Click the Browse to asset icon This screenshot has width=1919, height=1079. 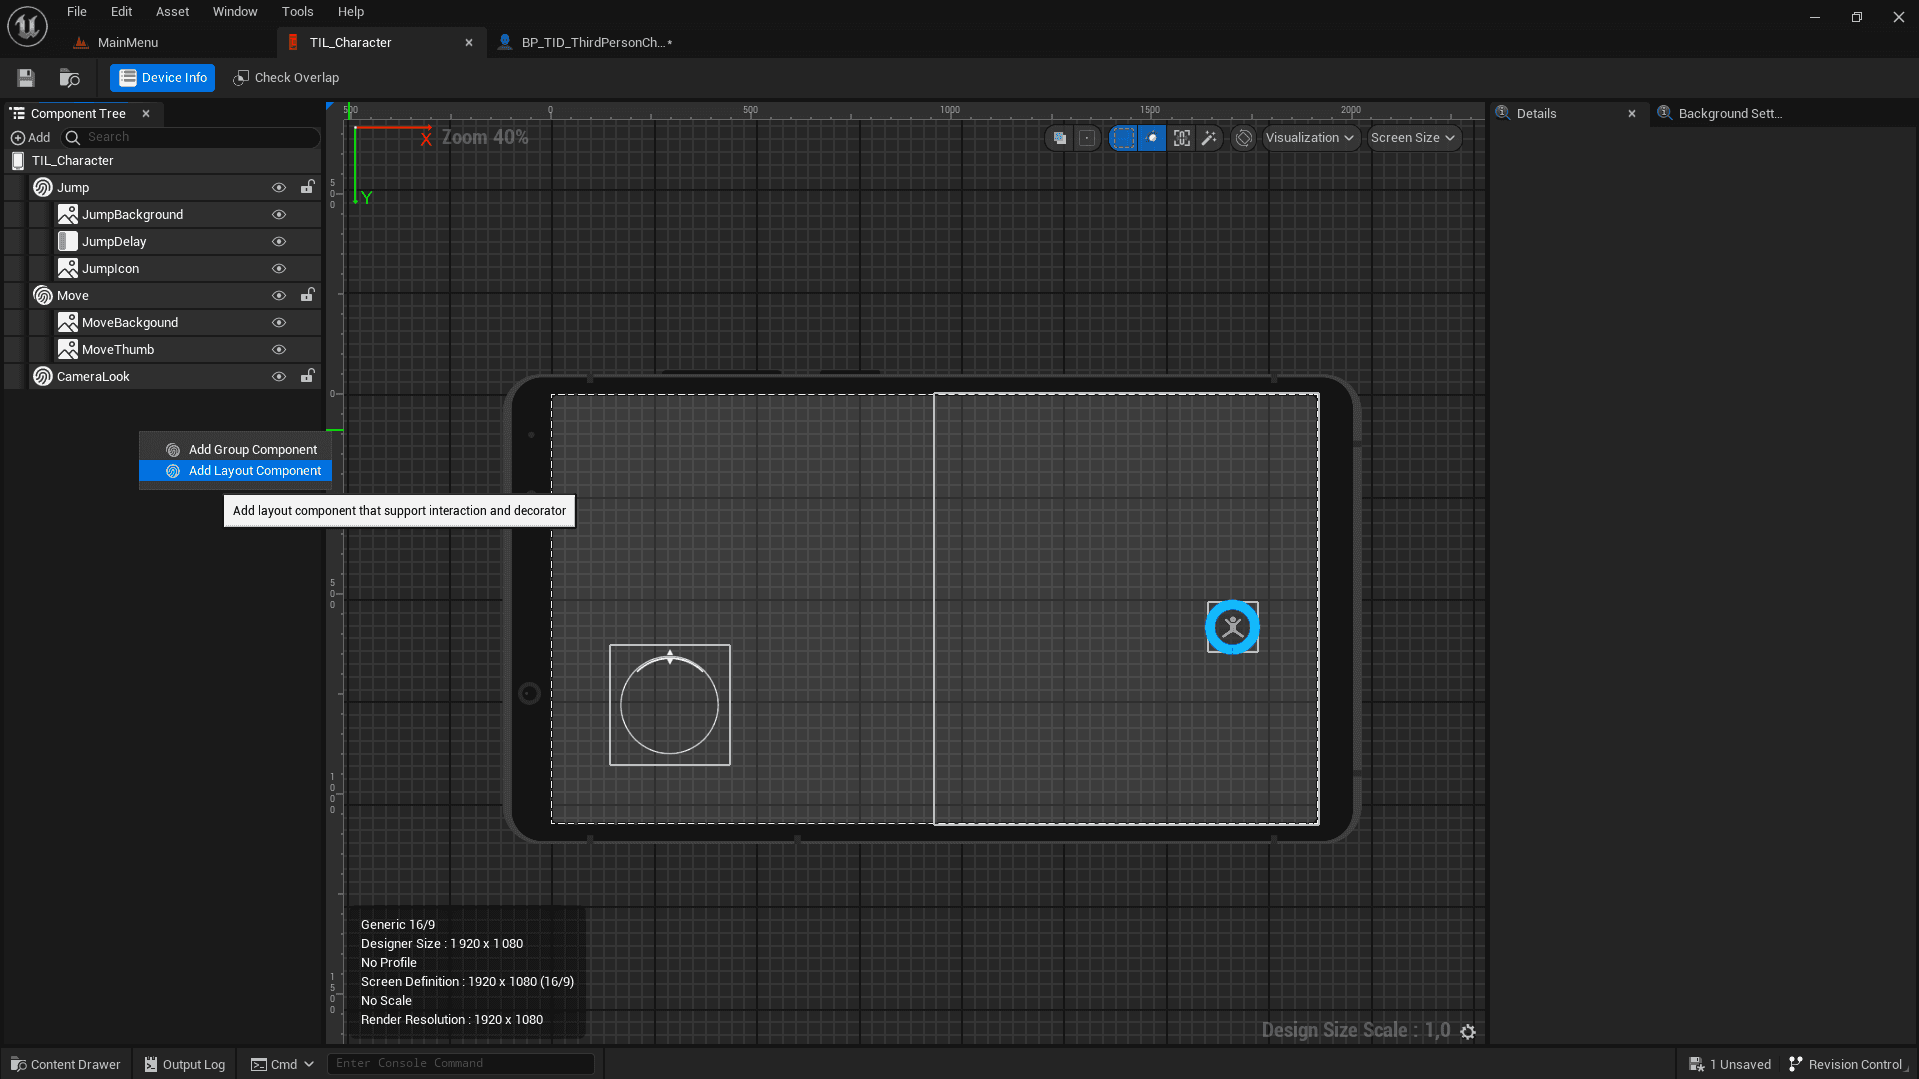tap(70, 78)
